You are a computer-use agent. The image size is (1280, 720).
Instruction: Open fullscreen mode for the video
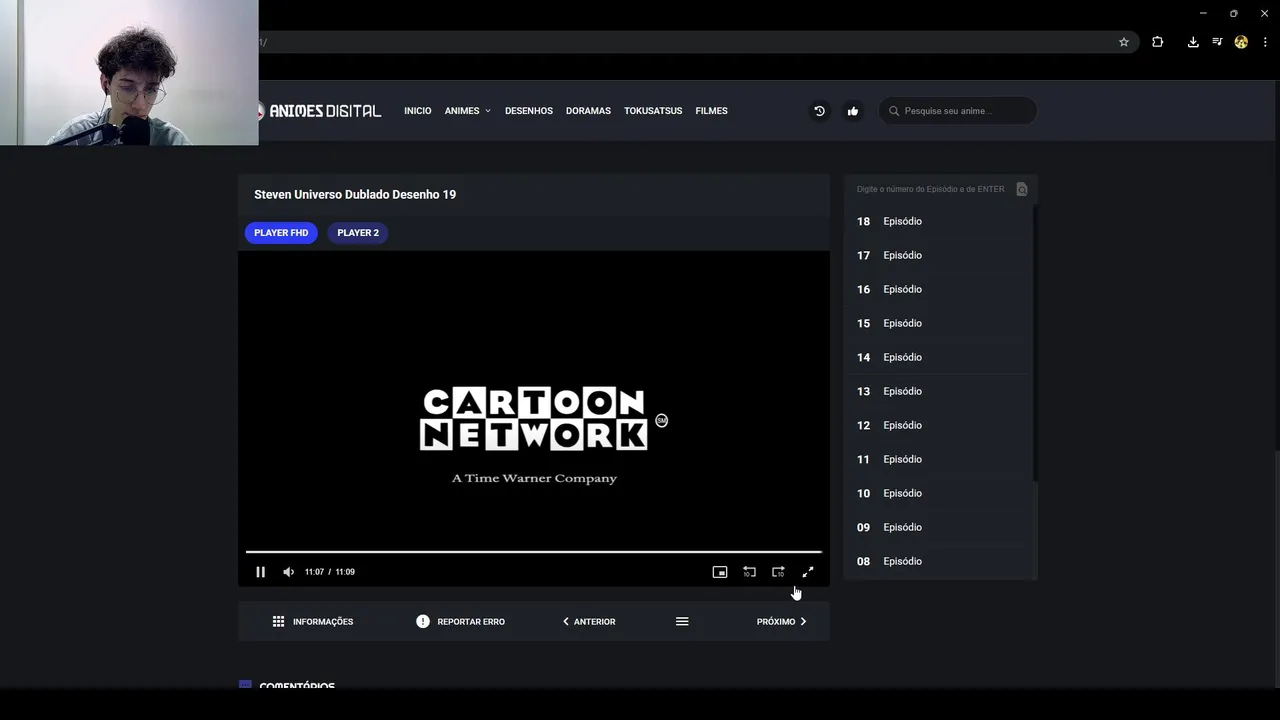tap(808, 572)
